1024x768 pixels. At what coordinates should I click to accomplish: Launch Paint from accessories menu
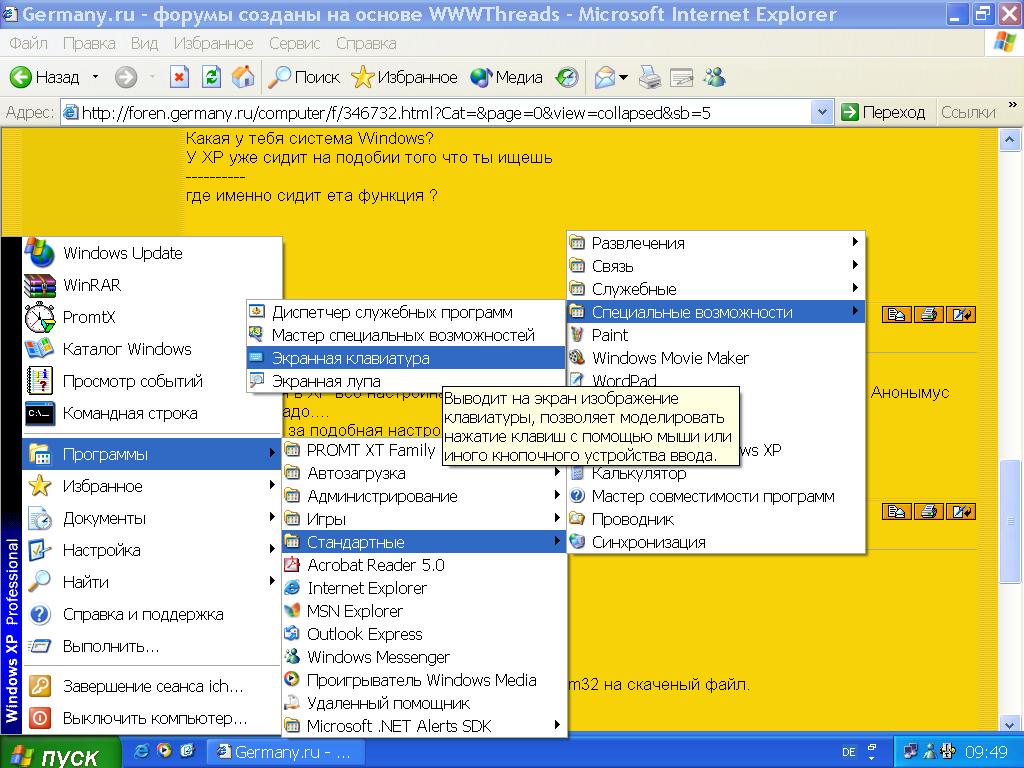716,335
